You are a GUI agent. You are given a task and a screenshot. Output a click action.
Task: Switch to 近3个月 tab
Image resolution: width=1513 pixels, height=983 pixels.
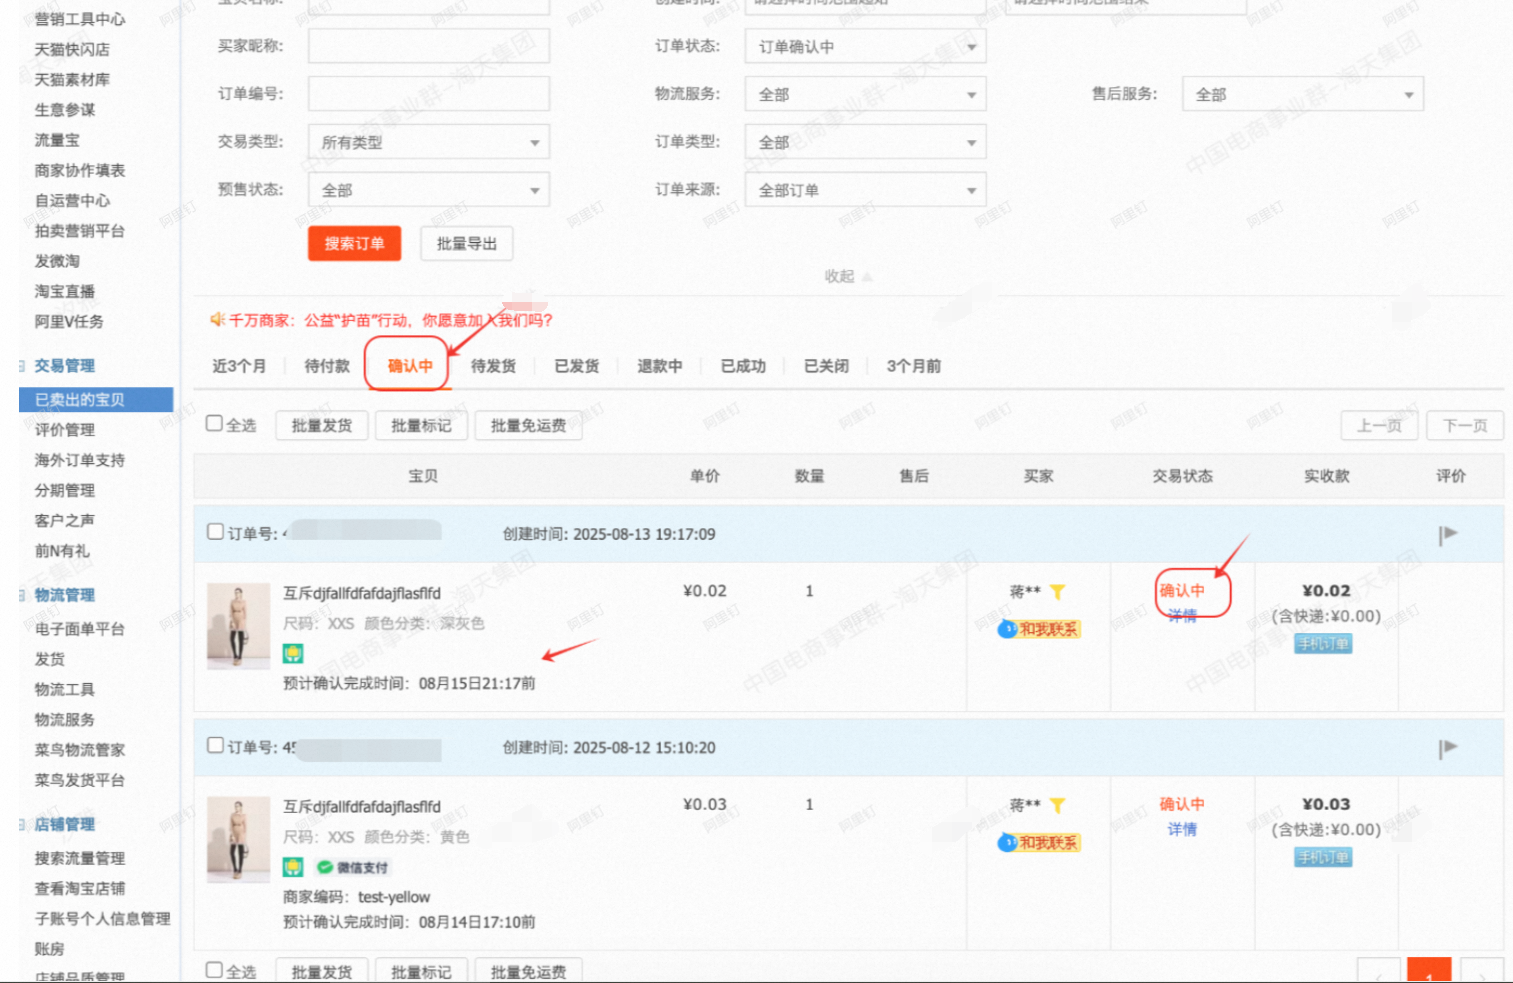(x=239, y=366)
